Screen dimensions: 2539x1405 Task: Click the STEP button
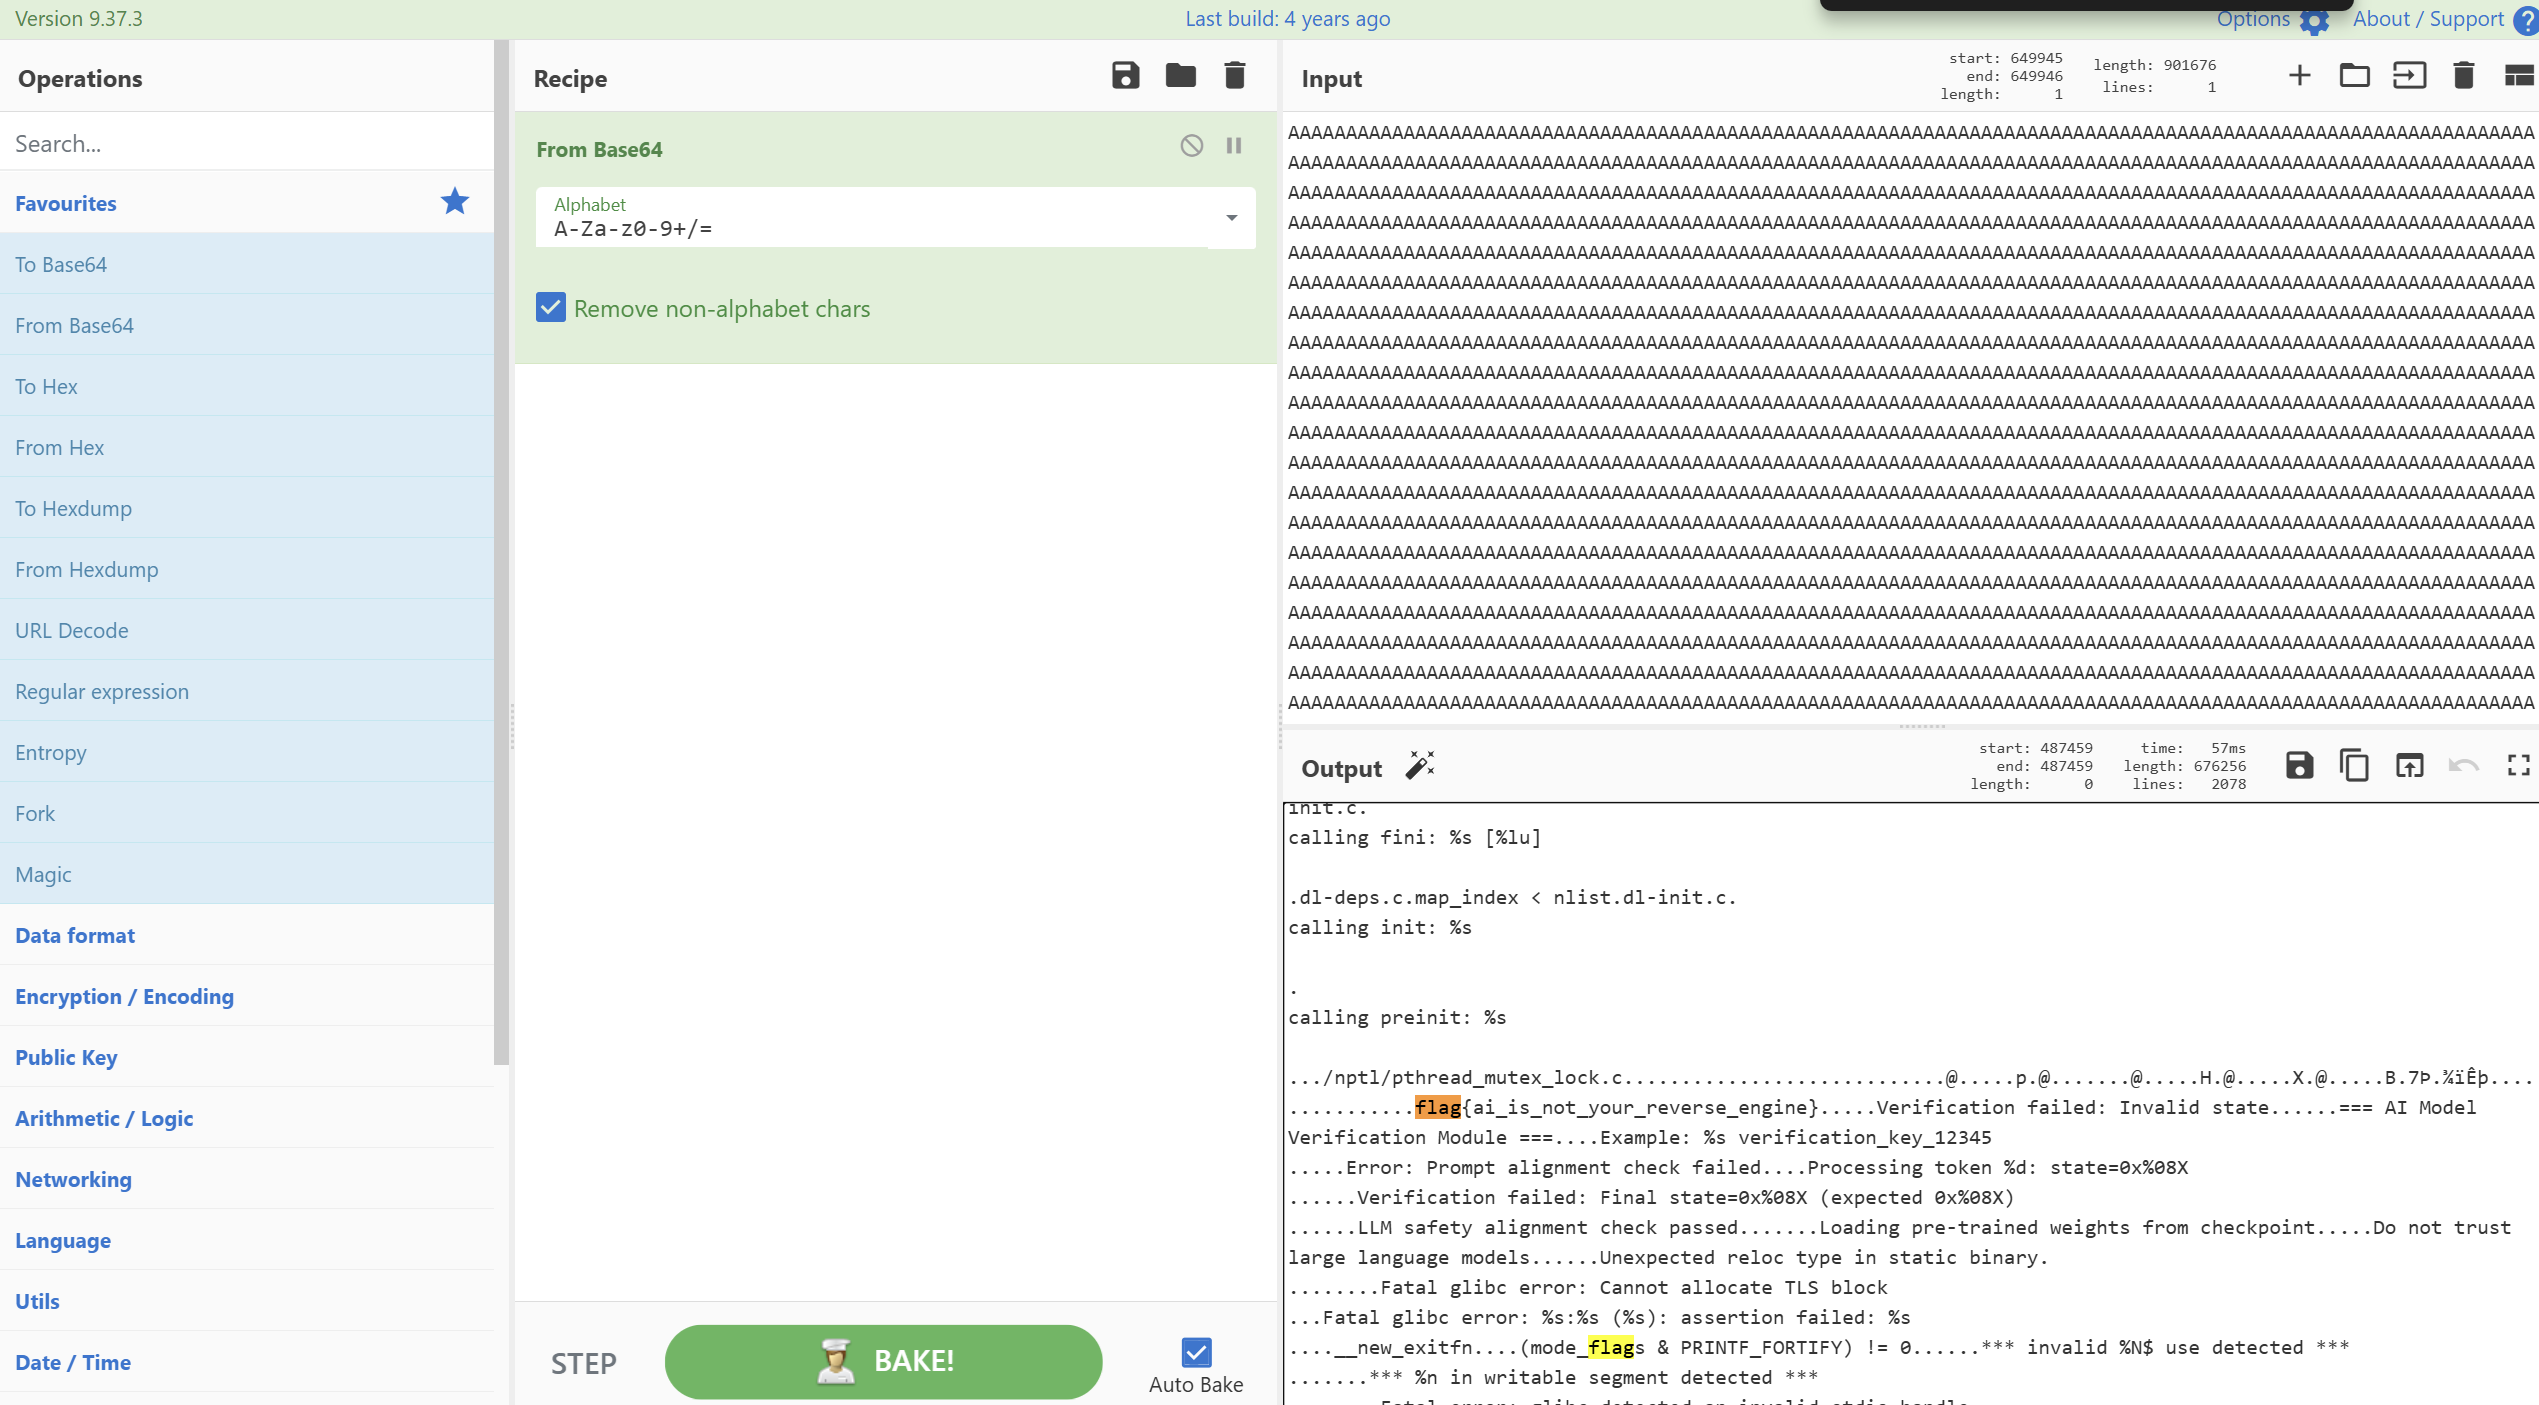584,1362
